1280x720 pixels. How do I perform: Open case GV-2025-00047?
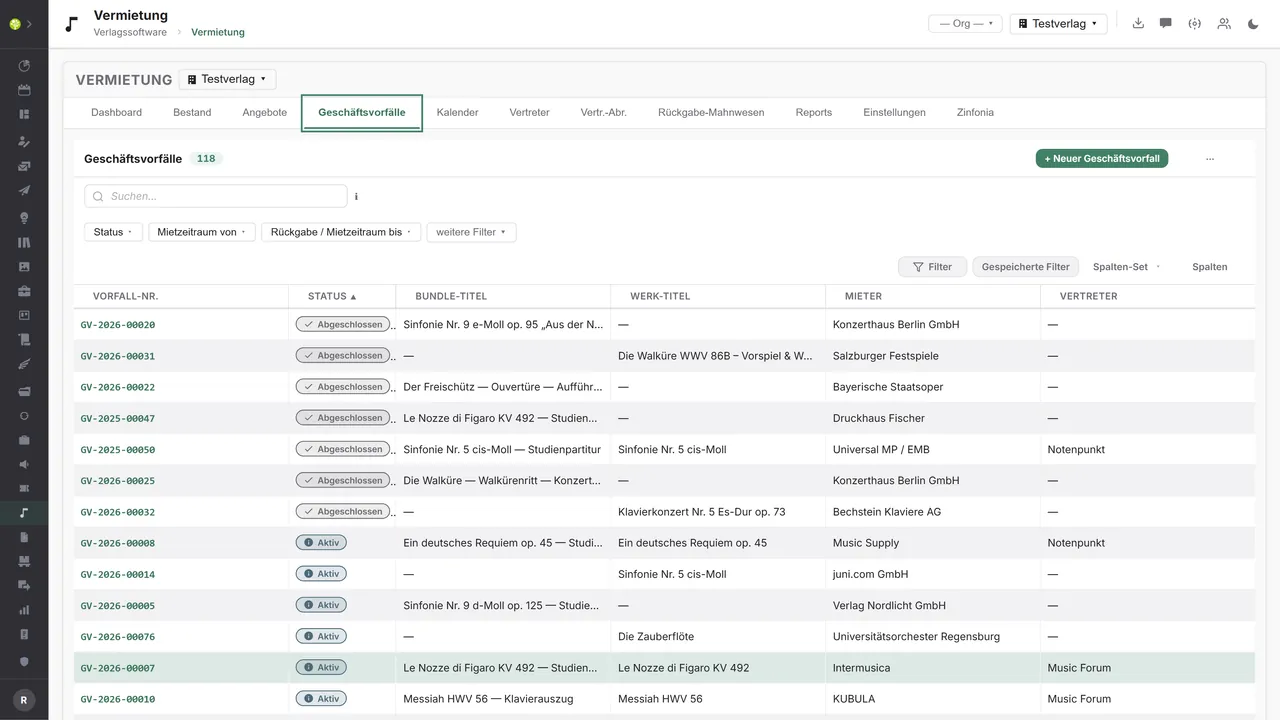(x=118, y=418)
